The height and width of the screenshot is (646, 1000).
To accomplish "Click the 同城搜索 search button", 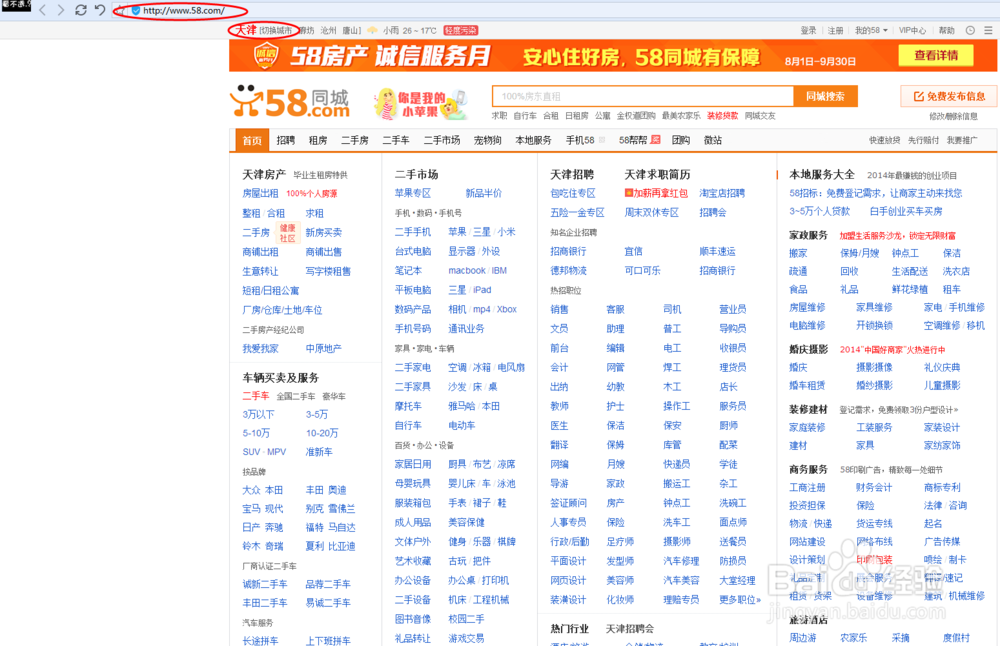I will 825,96.
